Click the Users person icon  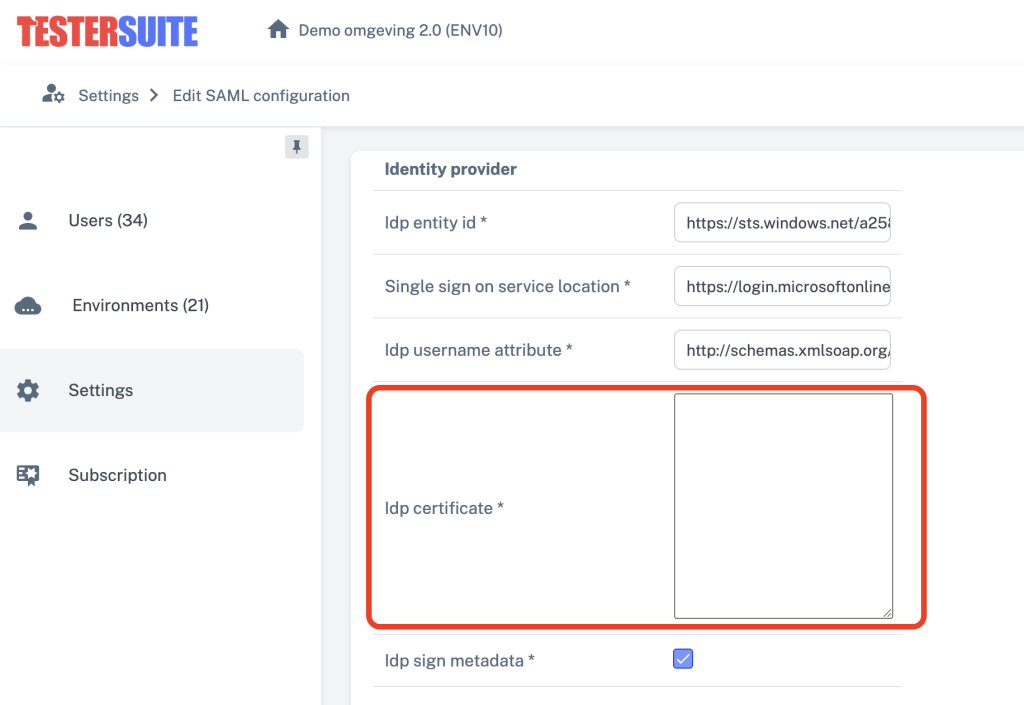point(28,221)
